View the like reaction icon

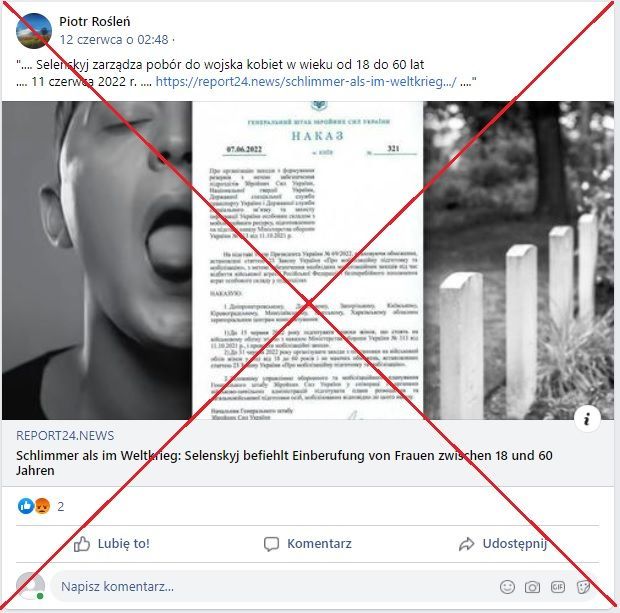click(x=26, y=506)
